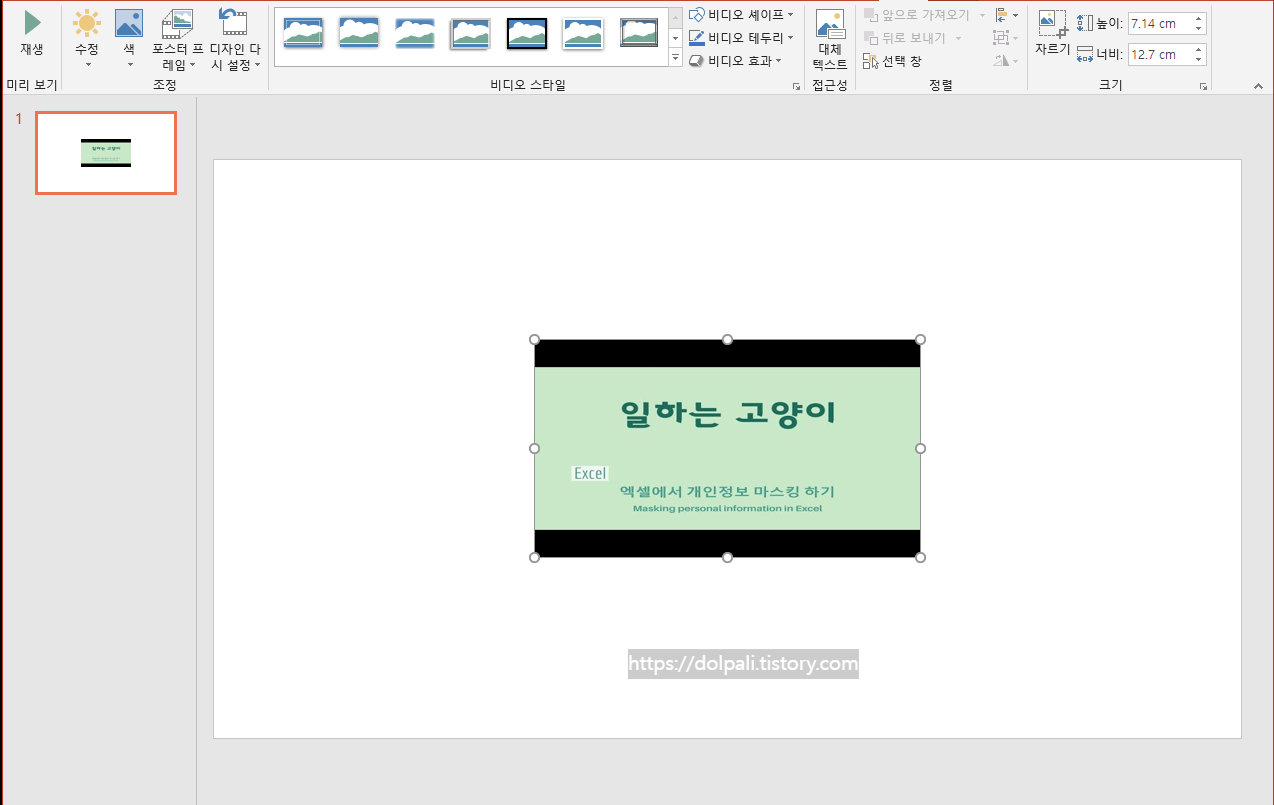Click the 너비 width input field

pyautogui.click(x=1159, y=54)
